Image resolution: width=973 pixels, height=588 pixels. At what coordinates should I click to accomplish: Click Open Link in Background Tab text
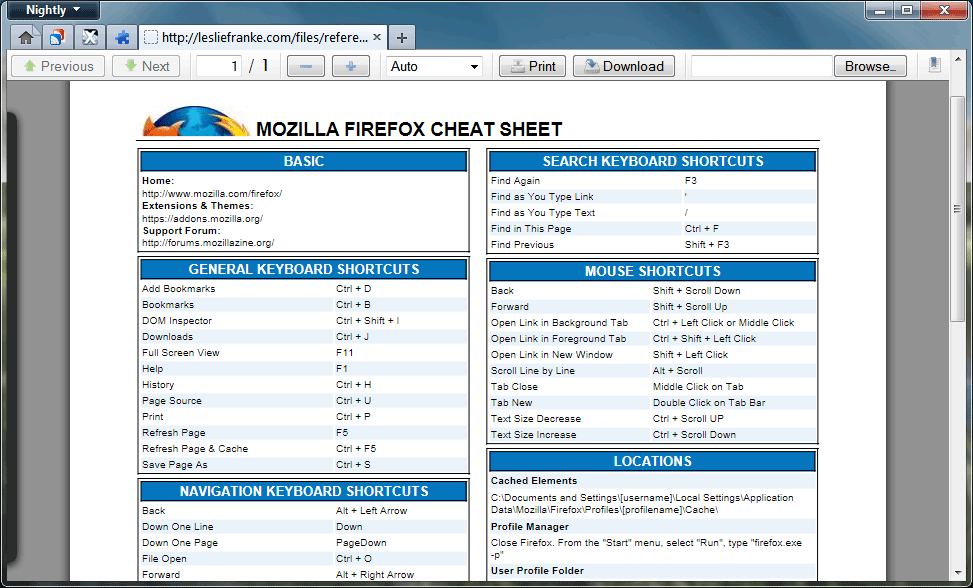559,323
